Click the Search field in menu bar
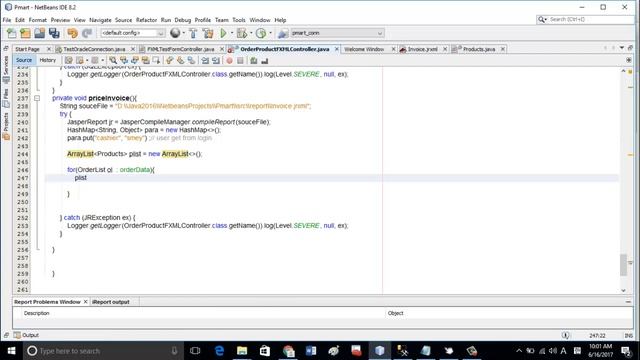Screen dimensions: 640x360 [x=585, y=19]
